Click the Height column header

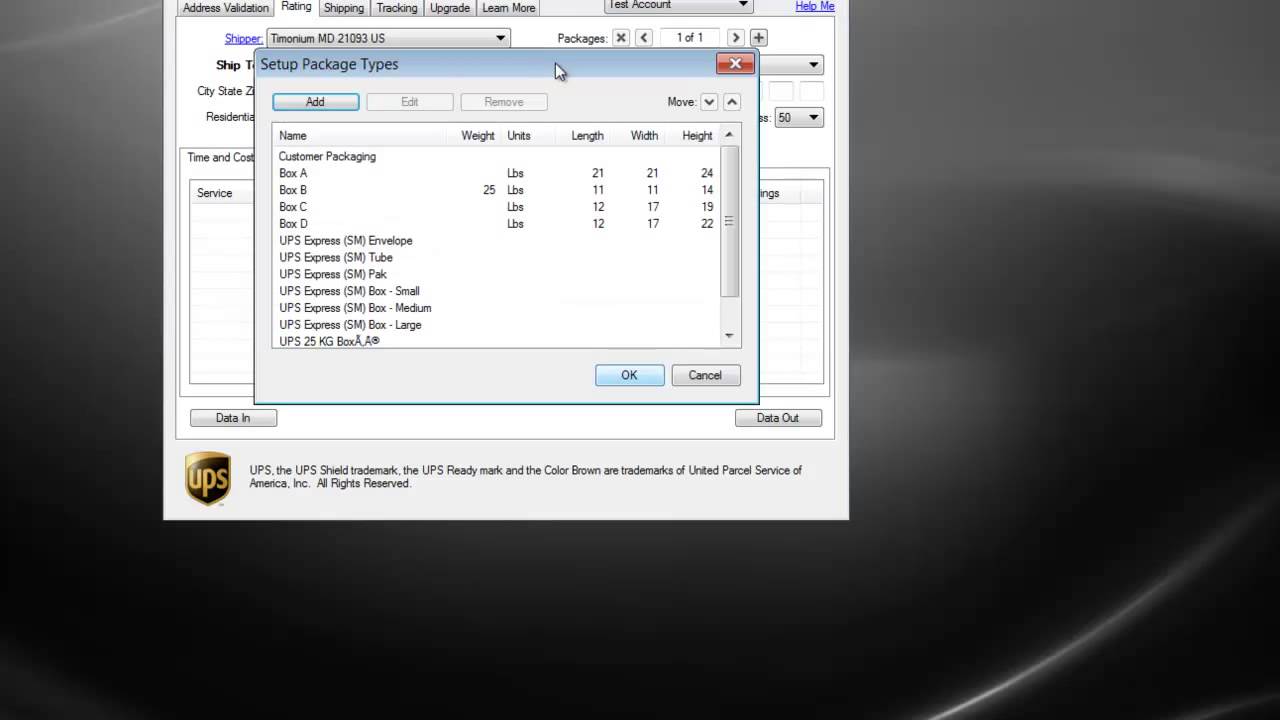tap(692, 136)
